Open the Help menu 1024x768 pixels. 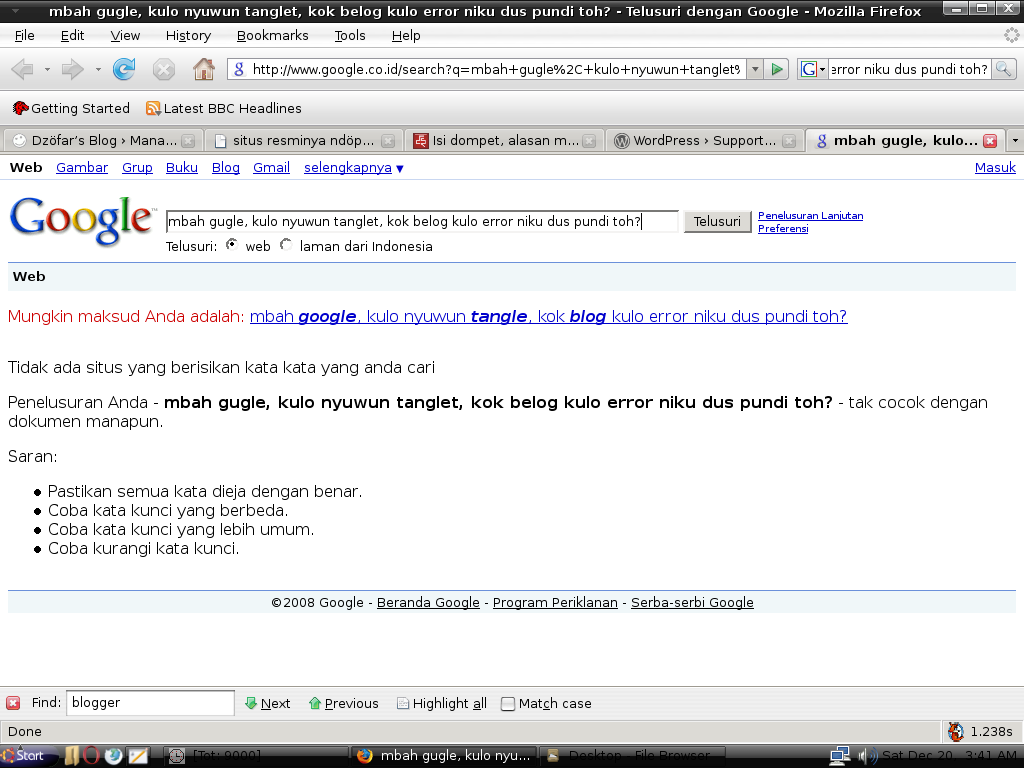click(406, 35)
